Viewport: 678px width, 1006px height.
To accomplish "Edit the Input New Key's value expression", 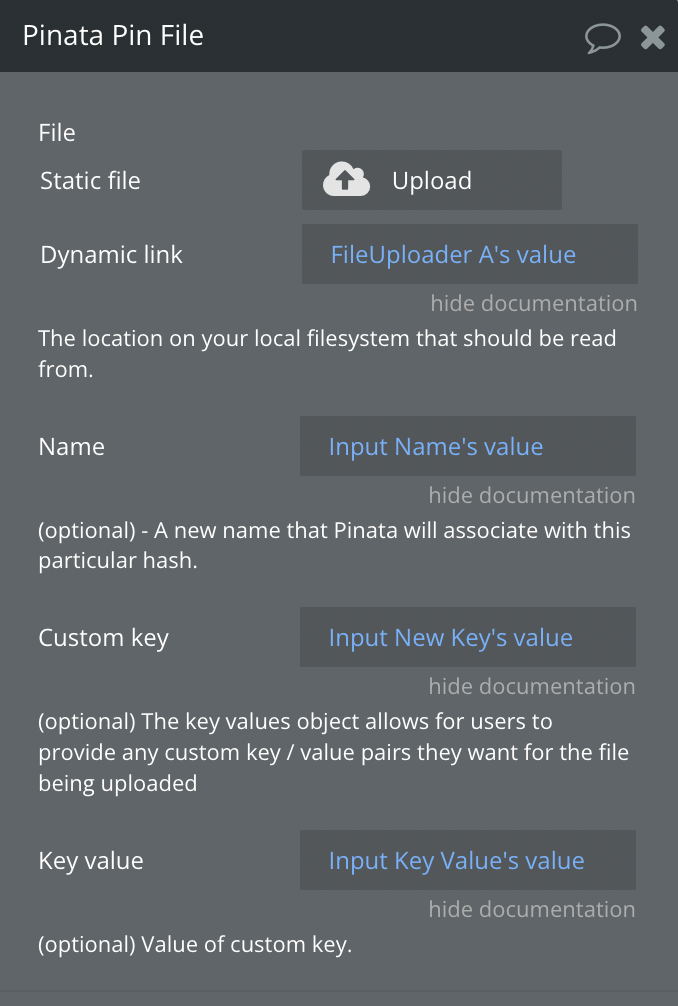I will point(468,637).
